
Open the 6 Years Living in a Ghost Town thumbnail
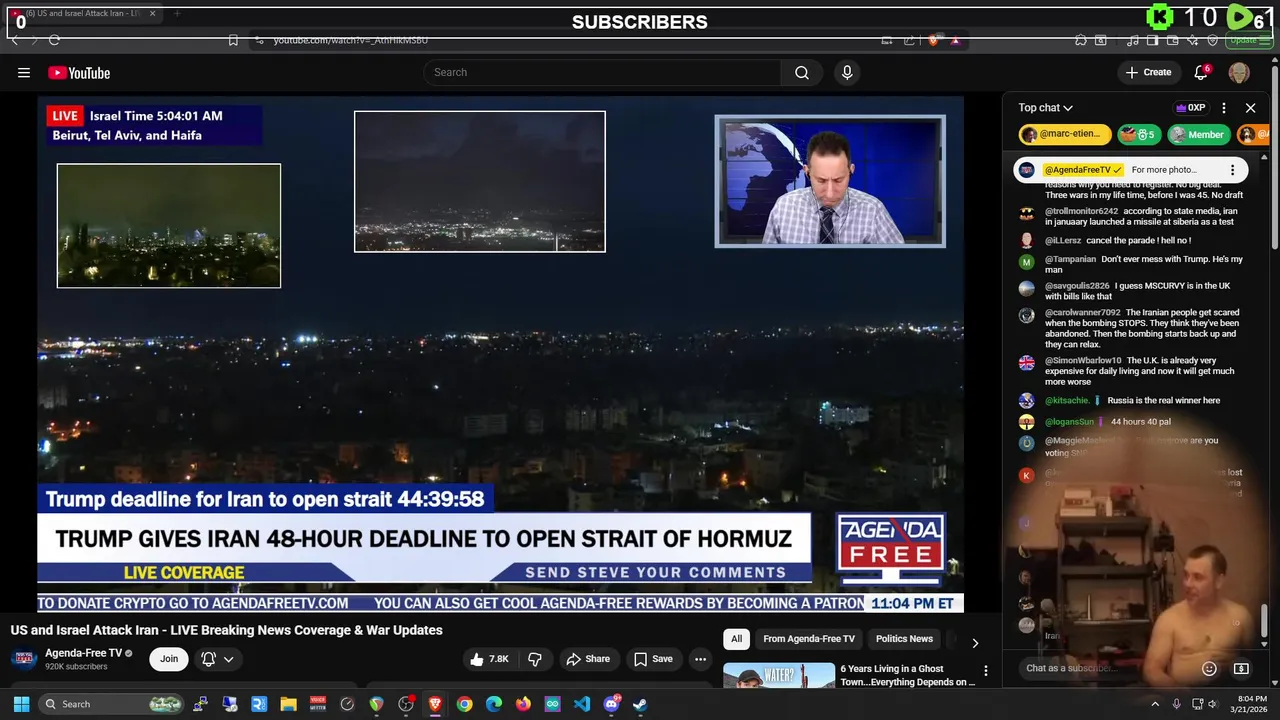click(779, 675)
